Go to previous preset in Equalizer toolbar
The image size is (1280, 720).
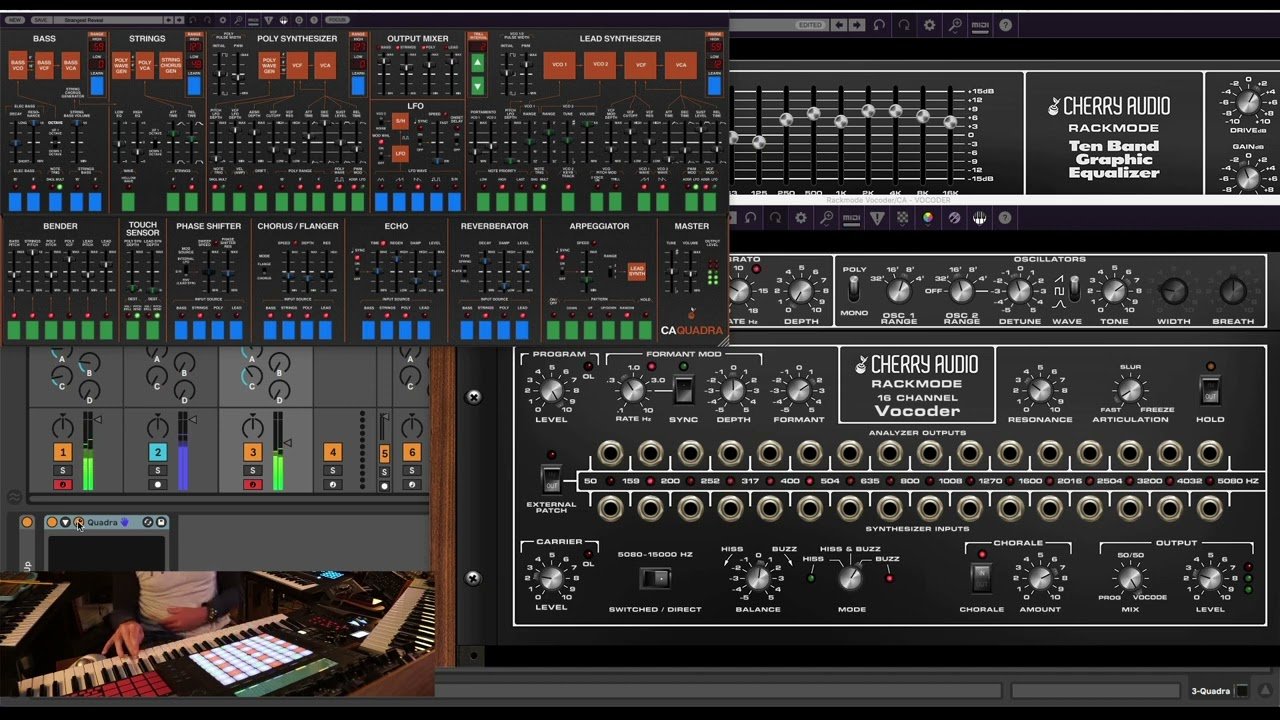tap(839, 25)
